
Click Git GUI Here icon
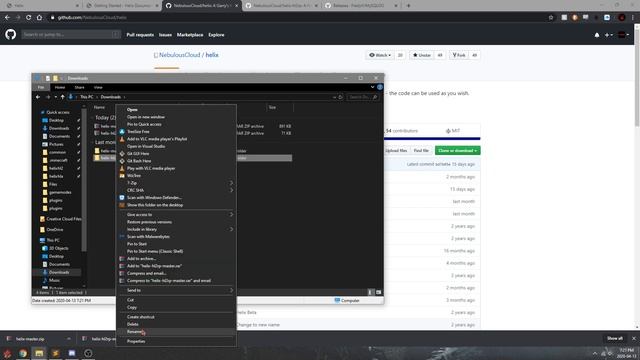[x=122, y=153]
